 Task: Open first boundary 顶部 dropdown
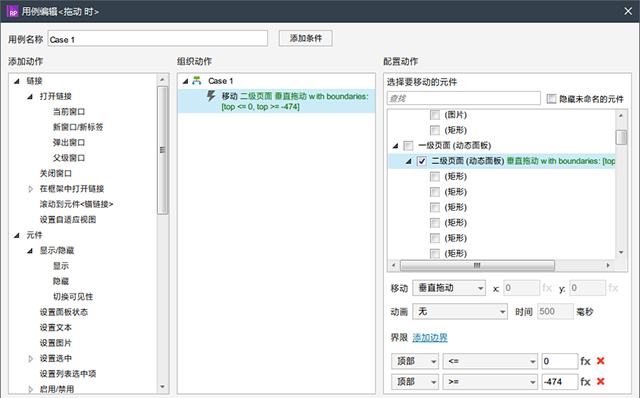coord(415,361)
